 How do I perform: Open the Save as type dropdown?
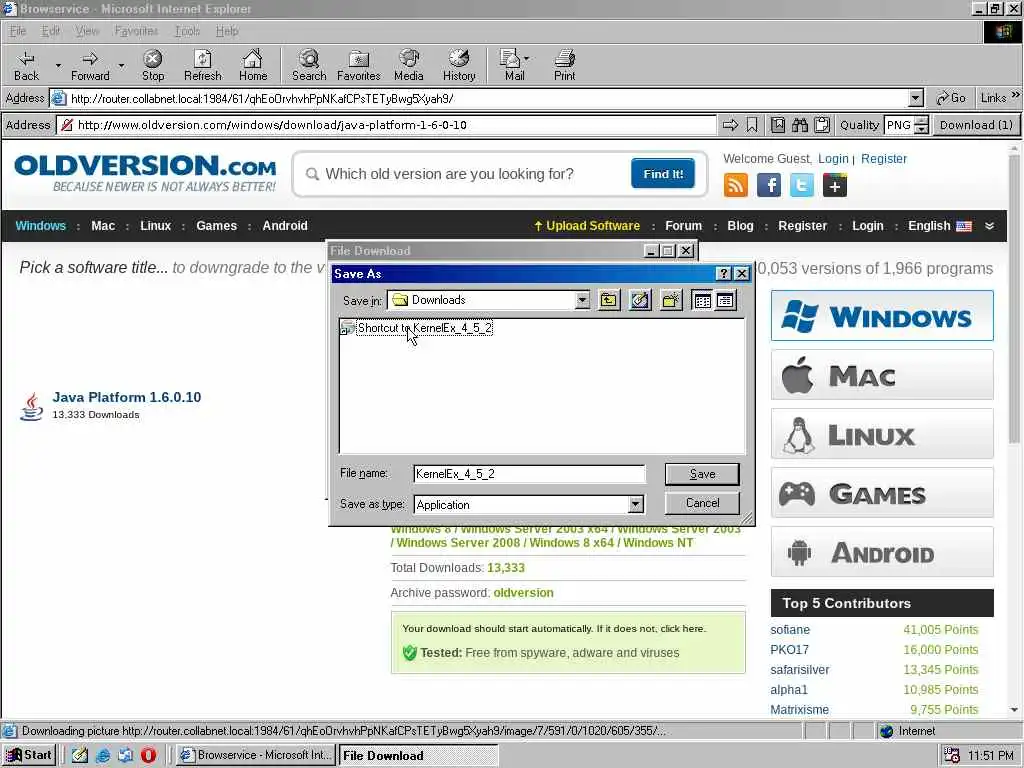[635, 504]
